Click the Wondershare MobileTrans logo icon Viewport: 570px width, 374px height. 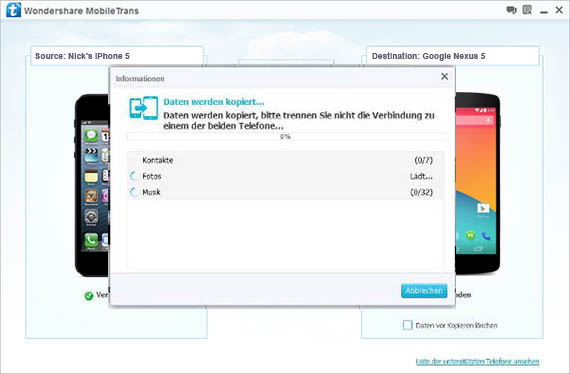point(13,10)
